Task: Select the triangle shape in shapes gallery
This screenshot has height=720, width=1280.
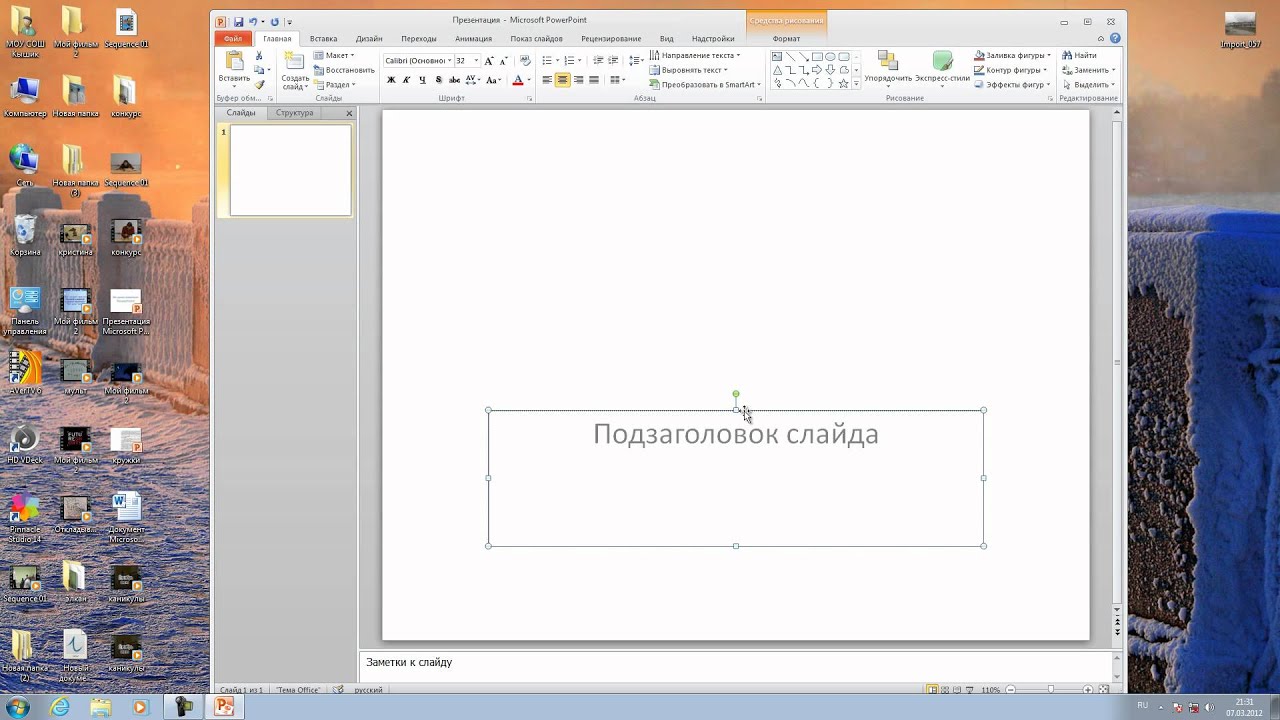Action: 777,70
